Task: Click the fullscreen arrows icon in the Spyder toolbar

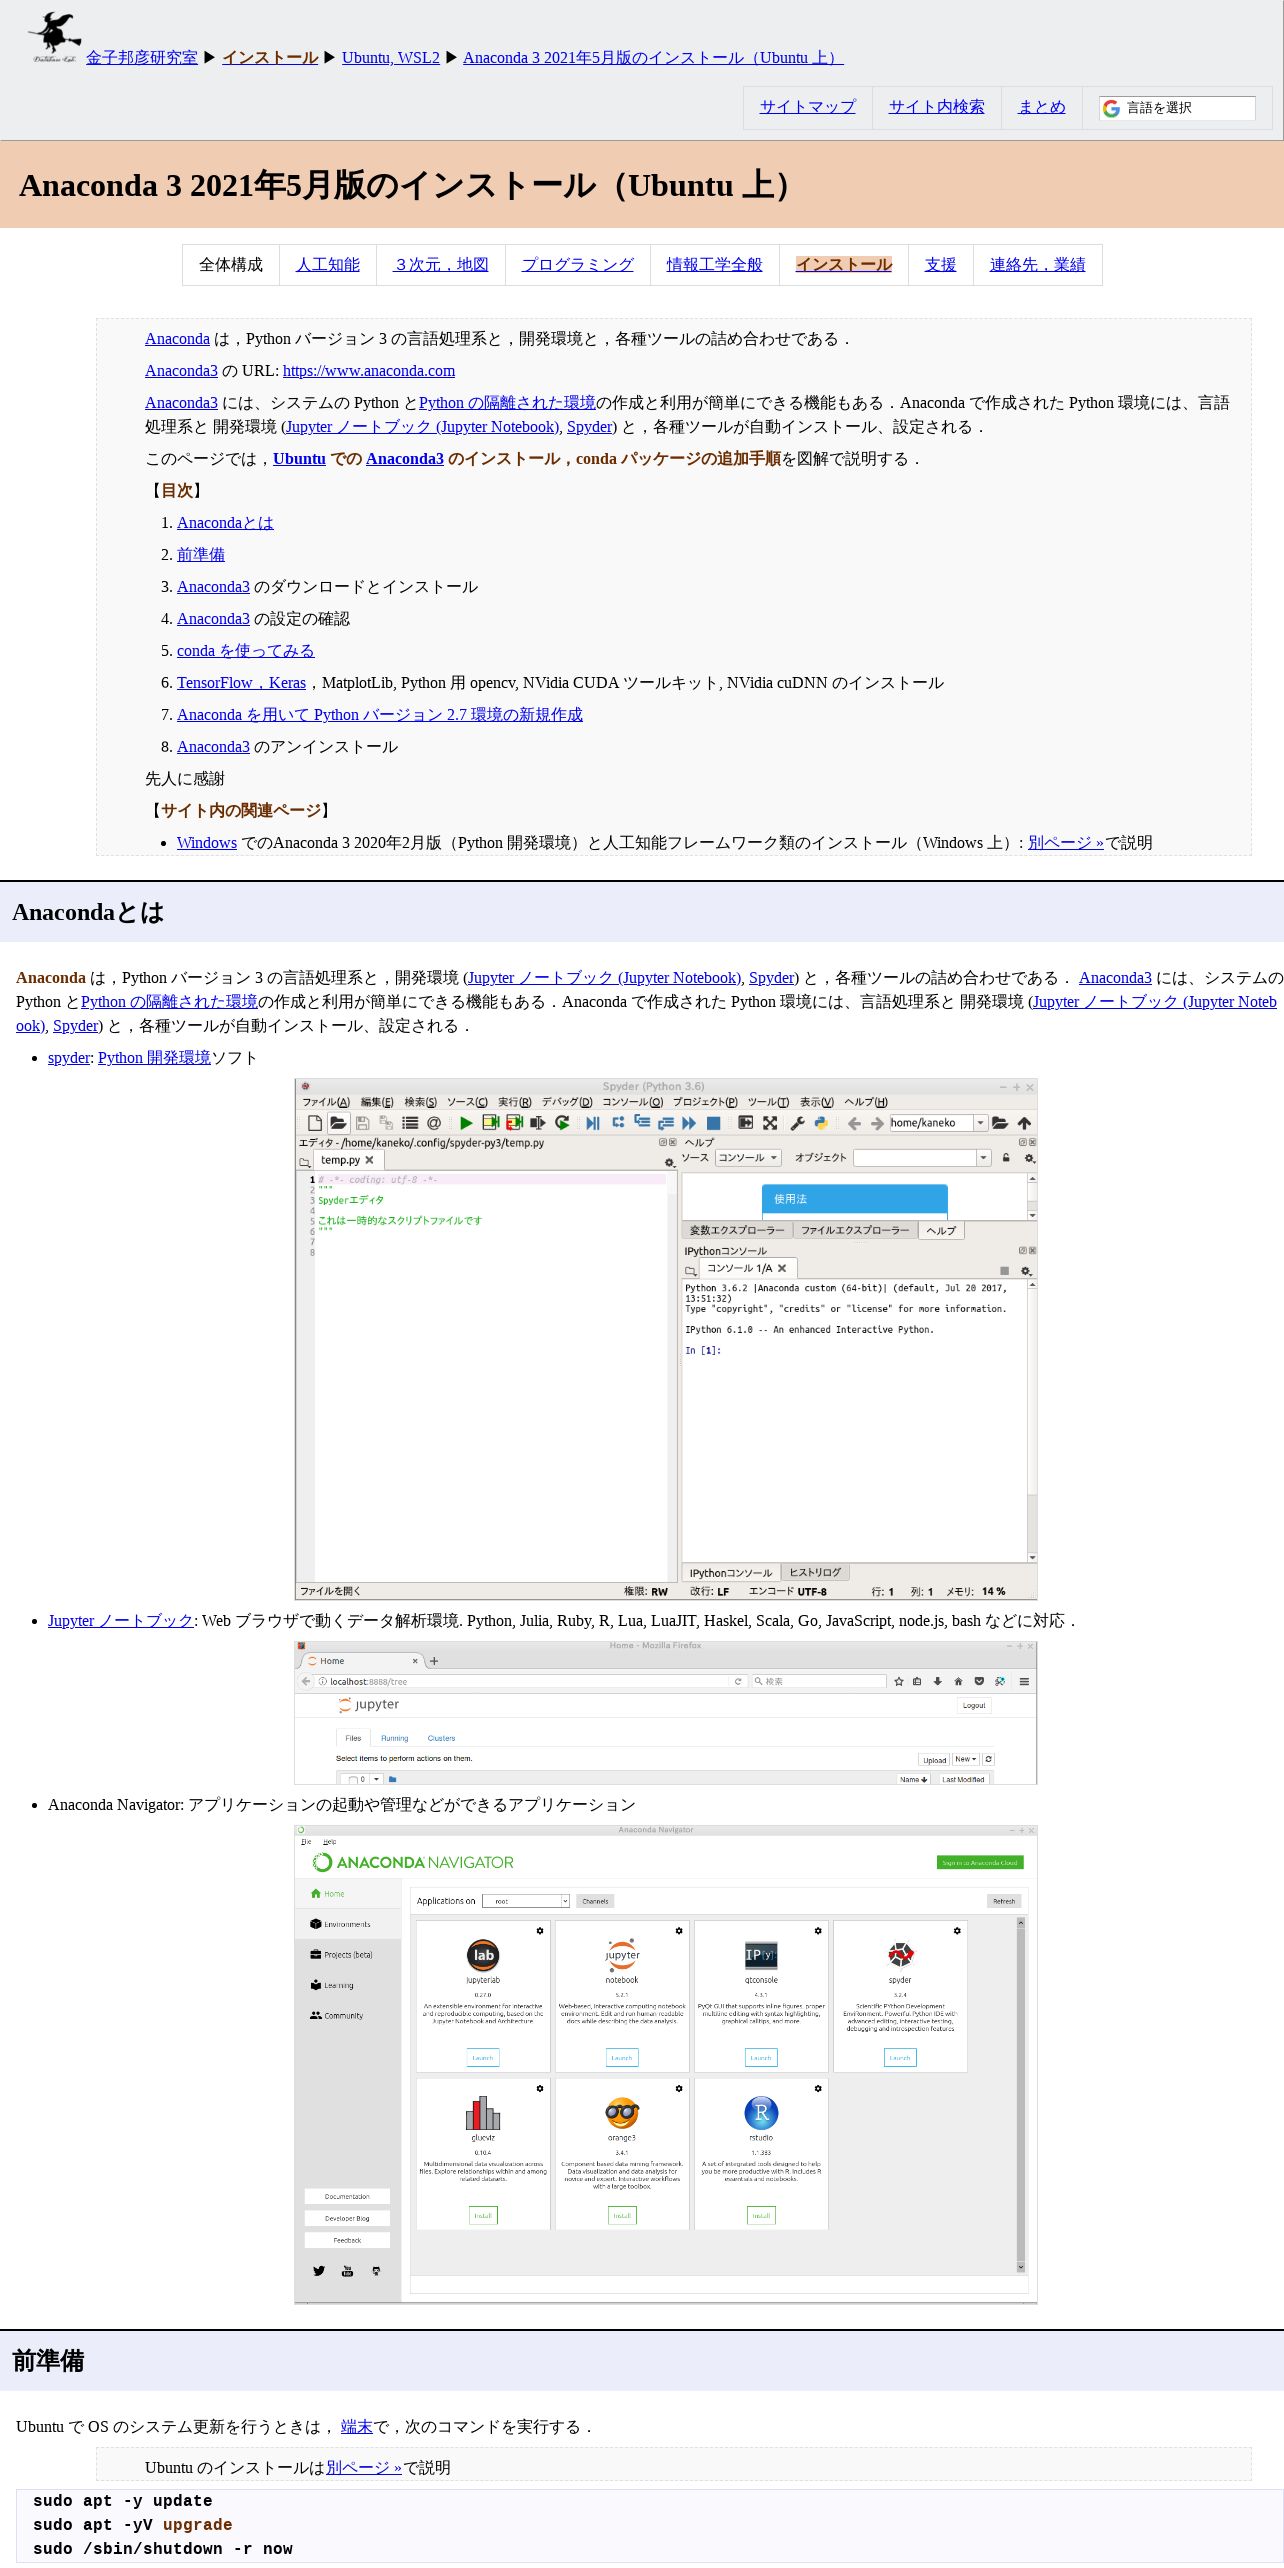Action: click(770, 1123)
